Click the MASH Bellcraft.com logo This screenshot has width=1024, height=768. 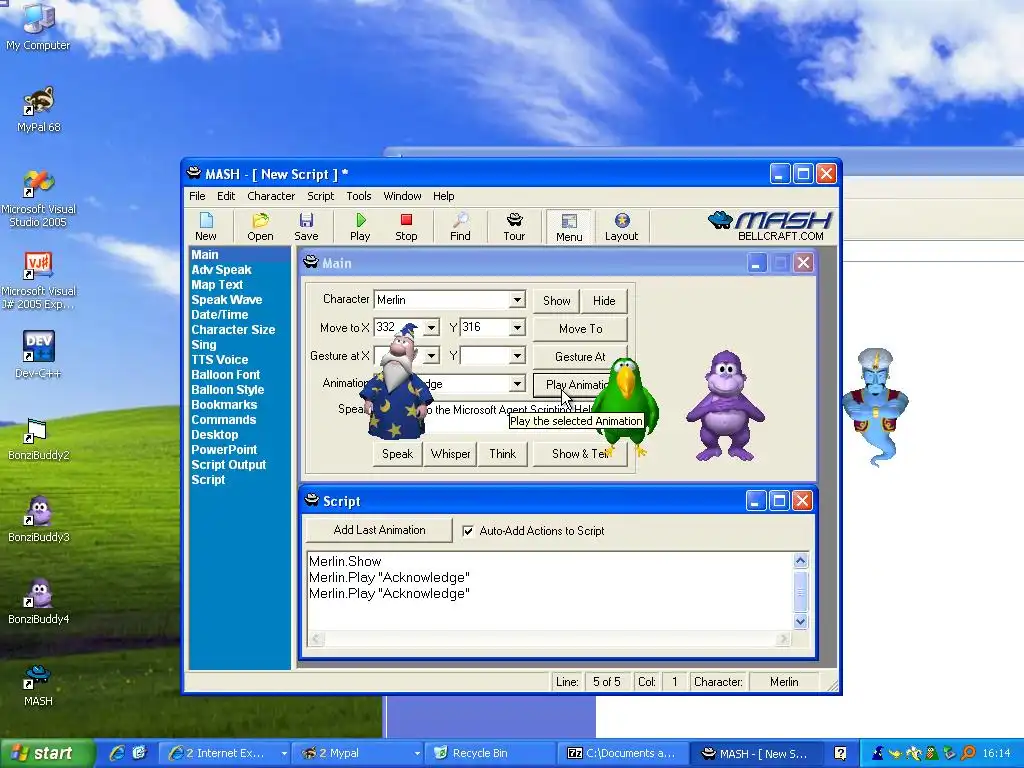(770, 226)
